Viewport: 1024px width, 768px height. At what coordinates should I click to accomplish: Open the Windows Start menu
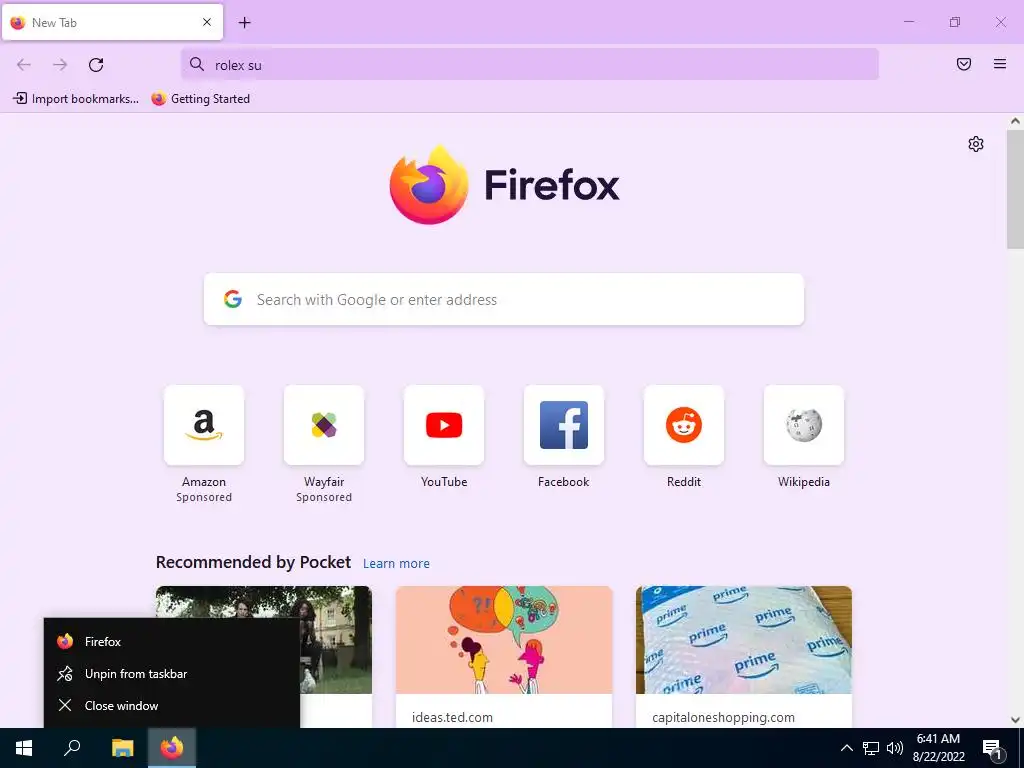pyautogui.click(x=24, y=748)
